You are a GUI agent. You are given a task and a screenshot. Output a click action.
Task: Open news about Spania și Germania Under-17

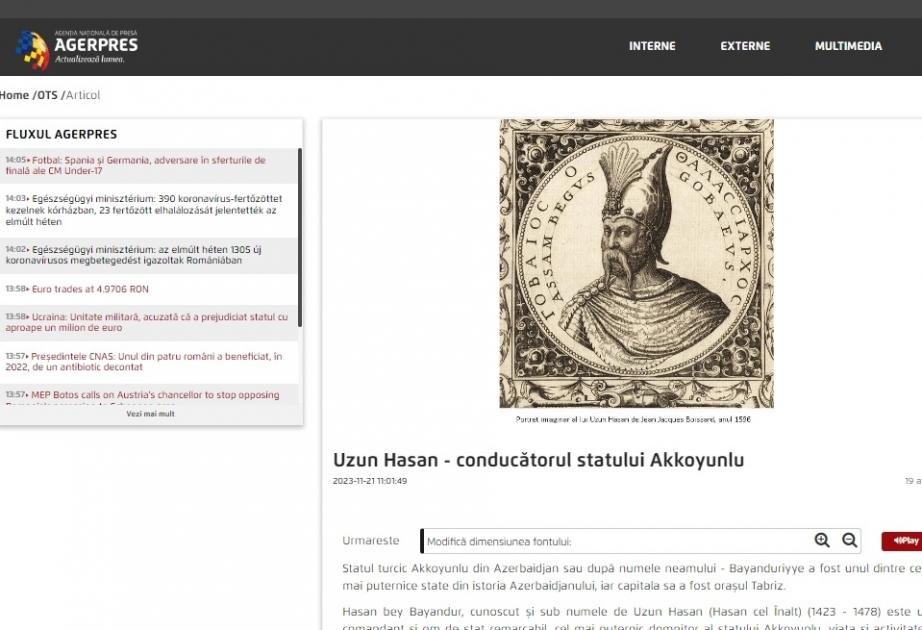pyautogui.click(x=136, y=165)
